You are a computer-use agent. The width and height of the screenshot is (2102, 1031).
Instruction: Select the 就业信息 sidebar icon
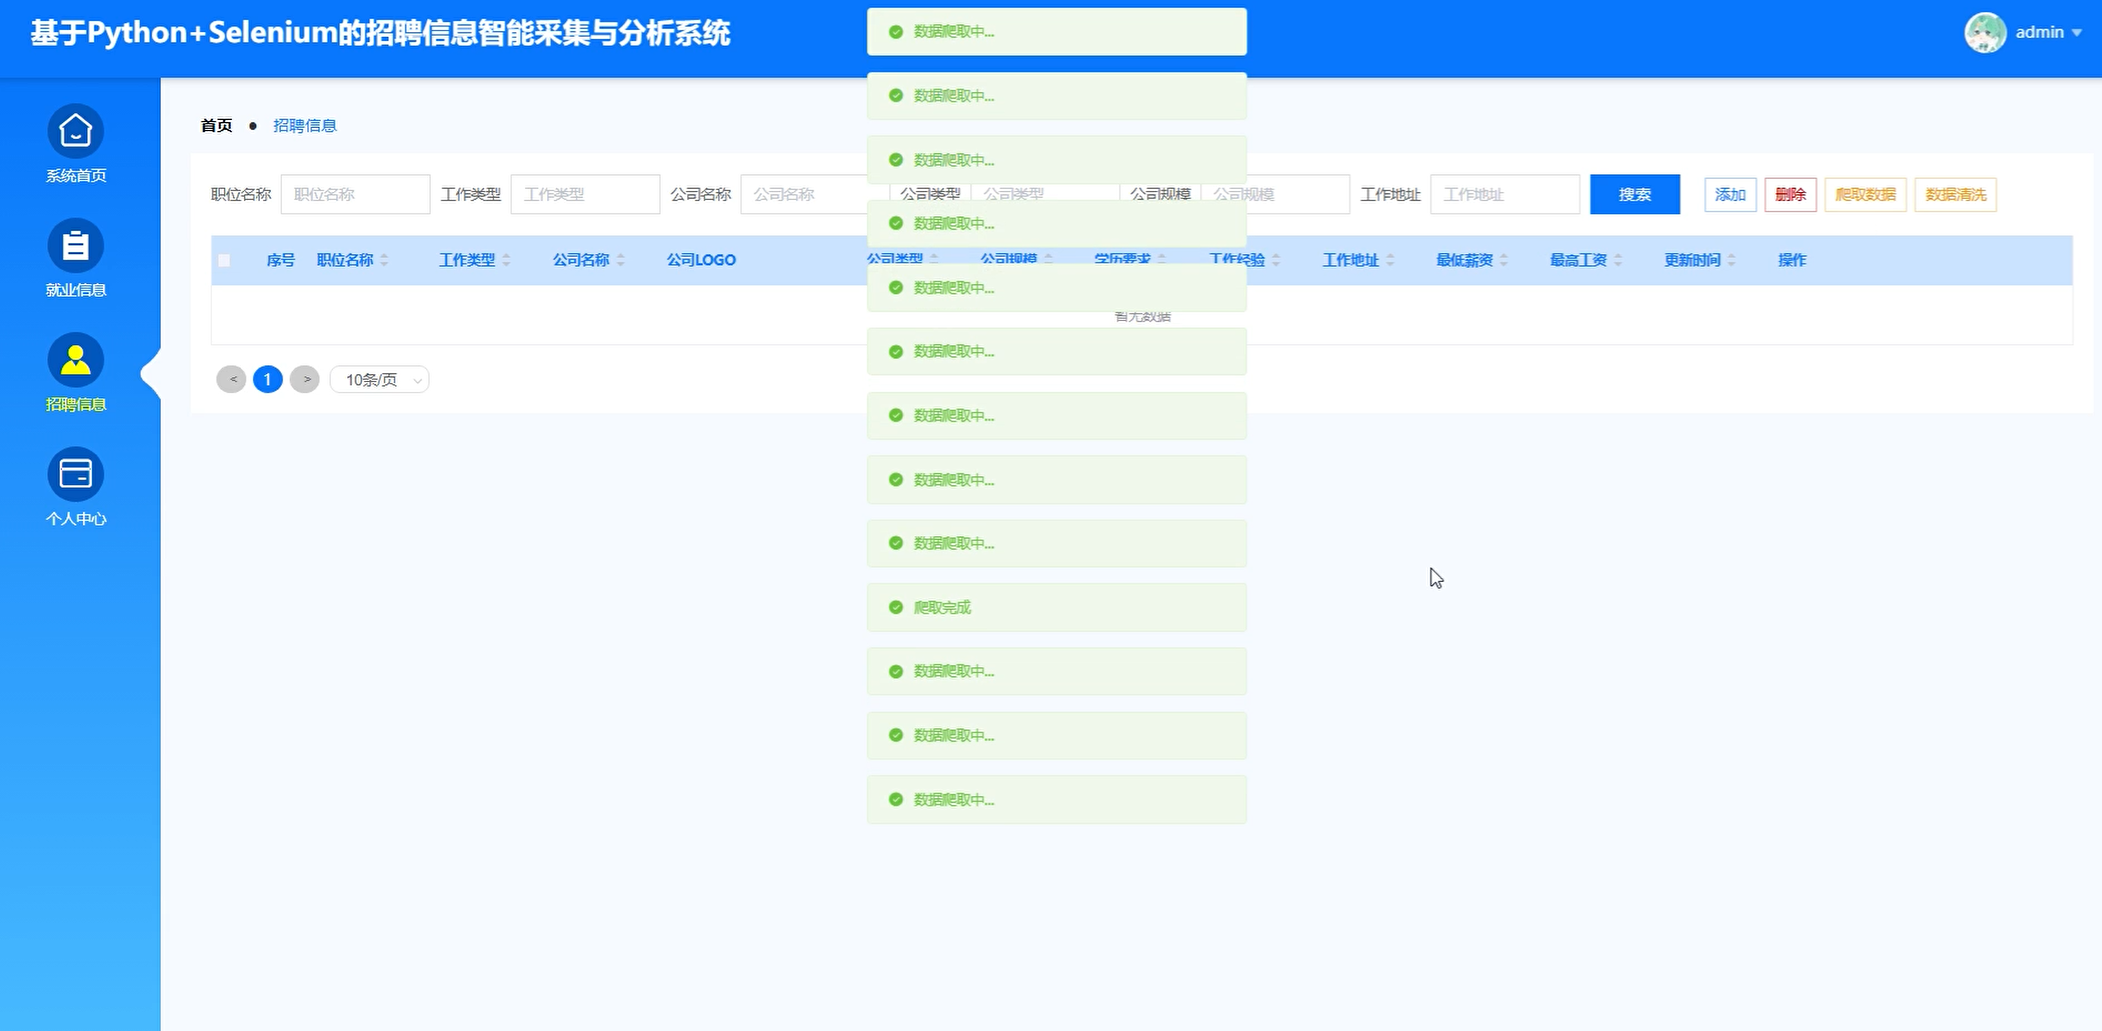pos(76,245)
